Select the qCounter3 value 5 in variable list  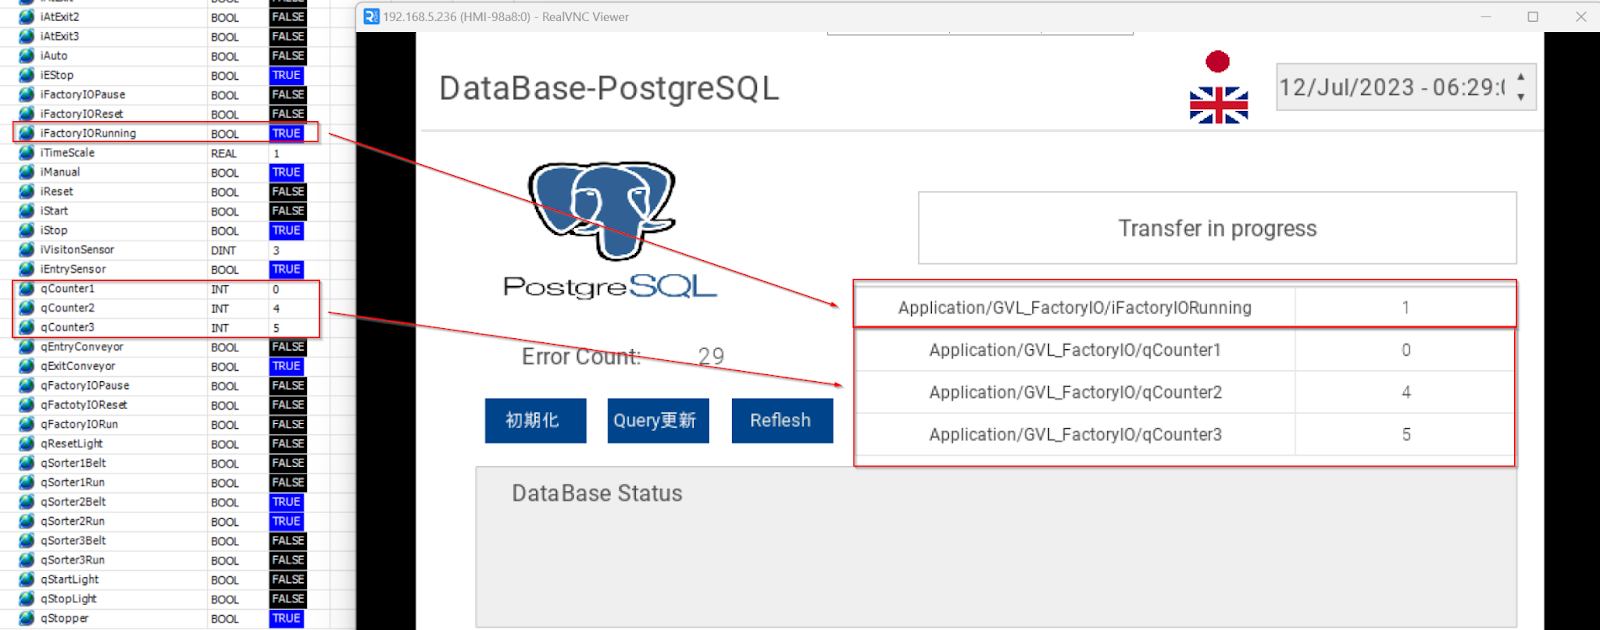(277, 327)
